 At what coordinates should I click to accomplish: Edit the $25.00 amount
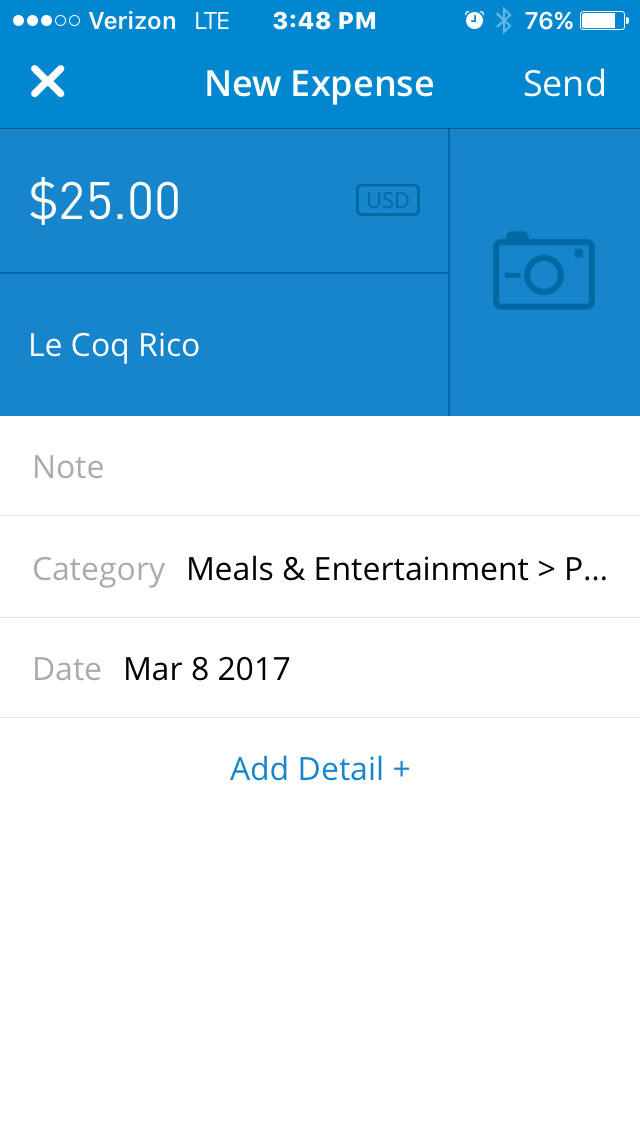[105, 201]
